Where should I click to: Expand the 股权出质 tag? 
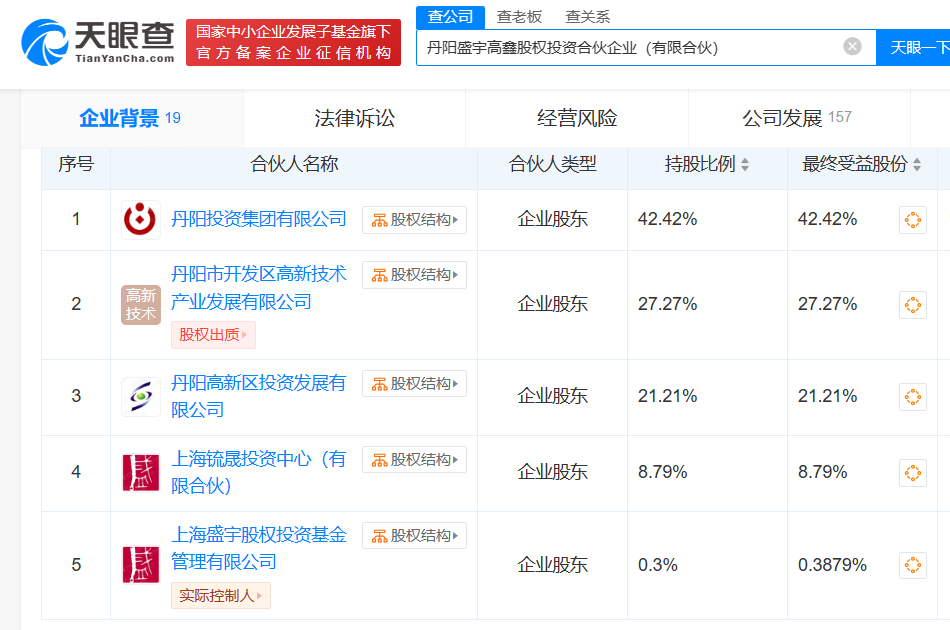click(213, 335)
